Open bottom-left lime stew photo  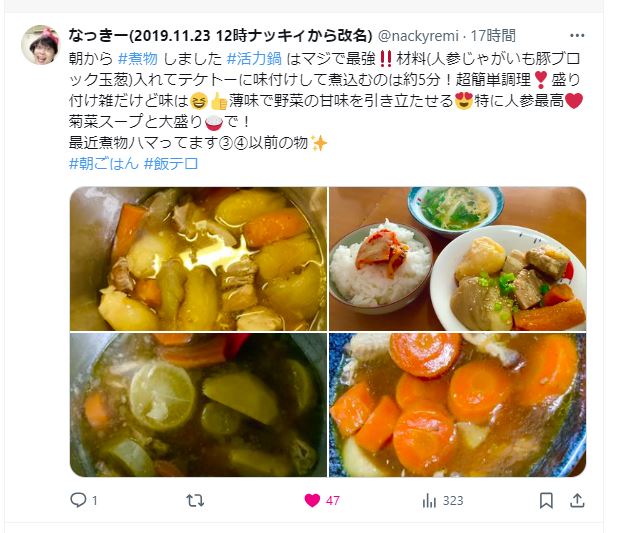198,405
